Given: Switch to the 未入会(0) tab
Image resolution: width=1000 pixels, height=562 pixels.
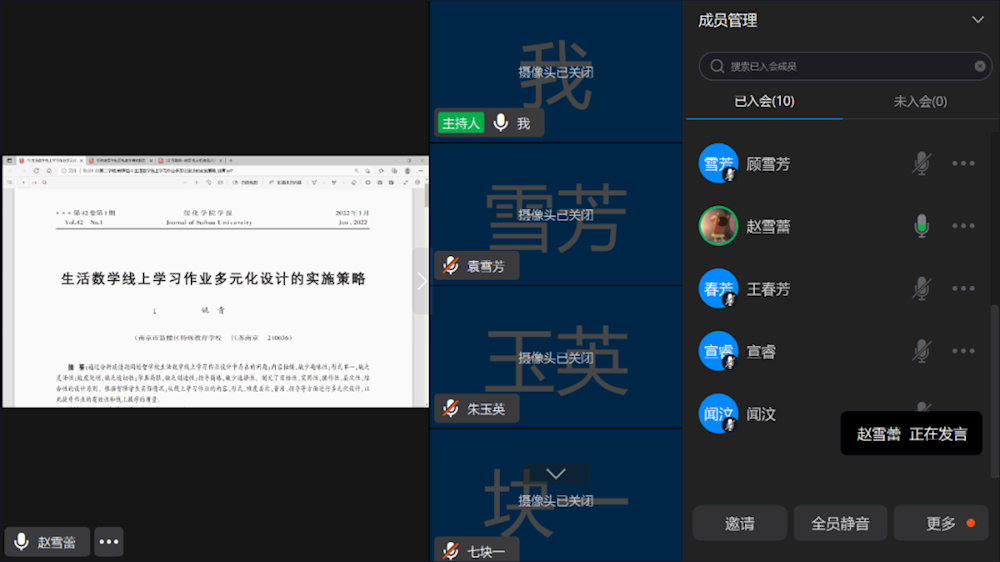Looking at the screenshot, I should (920, 101).
